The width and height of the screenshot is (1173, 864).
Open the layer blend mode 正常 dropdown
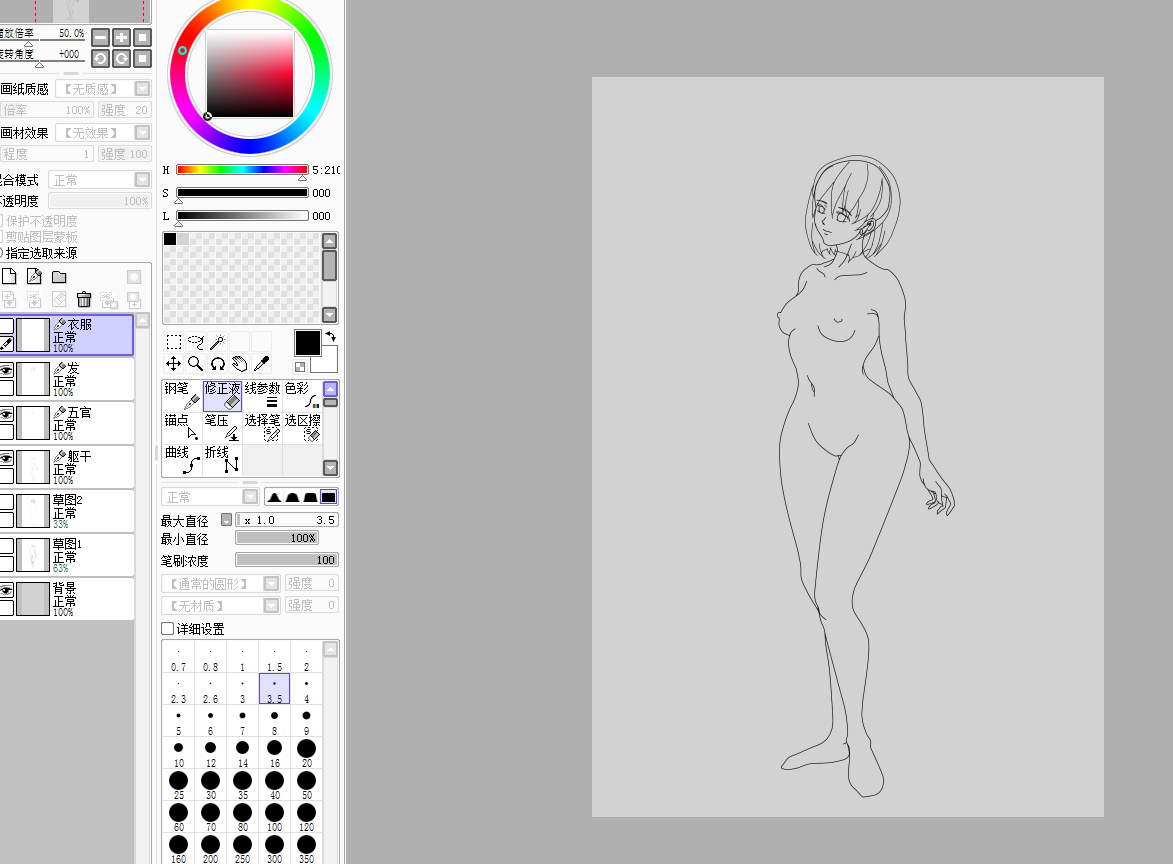point(142,180)
